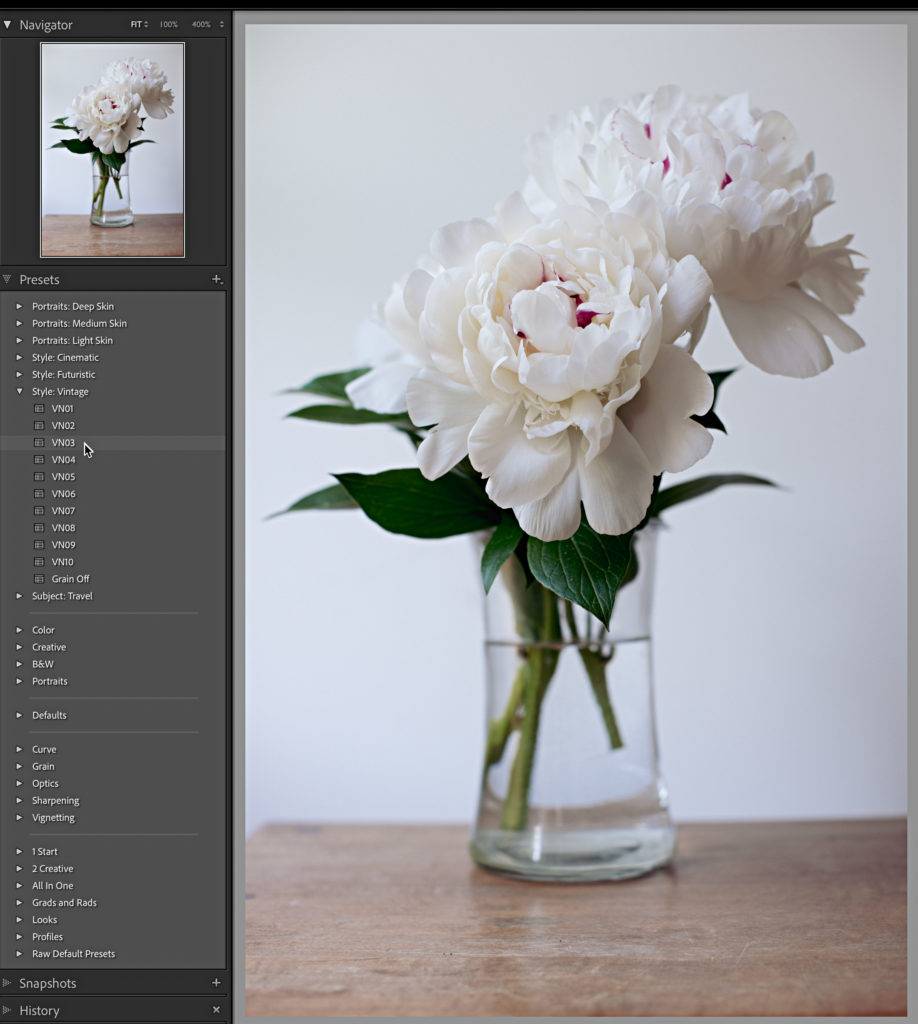The image size is (918, 1024).
Task: Collapse the Presets panel triangle
Action: (7, 280)
